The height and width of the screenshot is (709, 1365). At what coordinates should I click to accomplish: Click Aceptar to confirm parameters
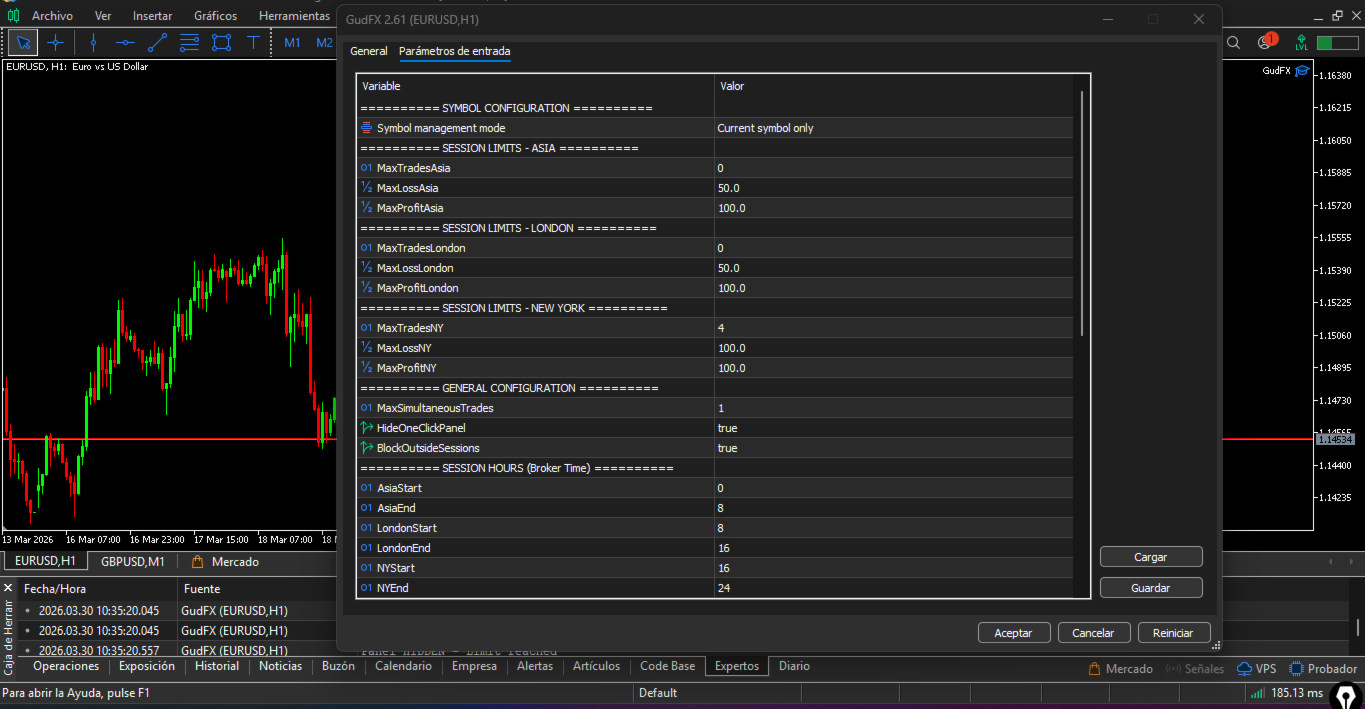pos(1013,633)
